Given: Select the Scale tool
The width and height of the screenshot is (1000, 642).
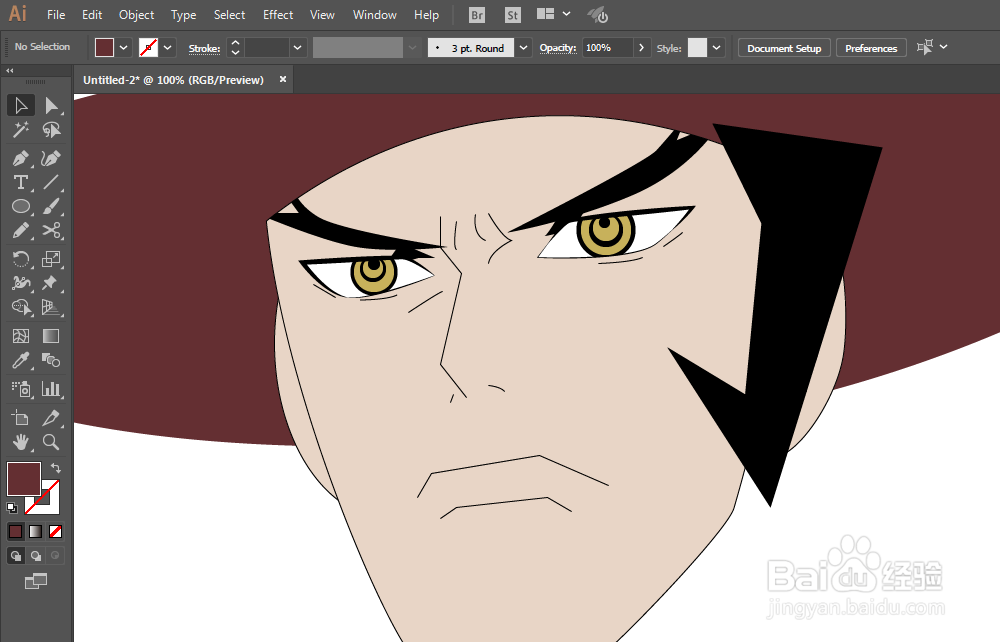Looking at the screenshot, I should pyautogui.click(x=51, y=259).
